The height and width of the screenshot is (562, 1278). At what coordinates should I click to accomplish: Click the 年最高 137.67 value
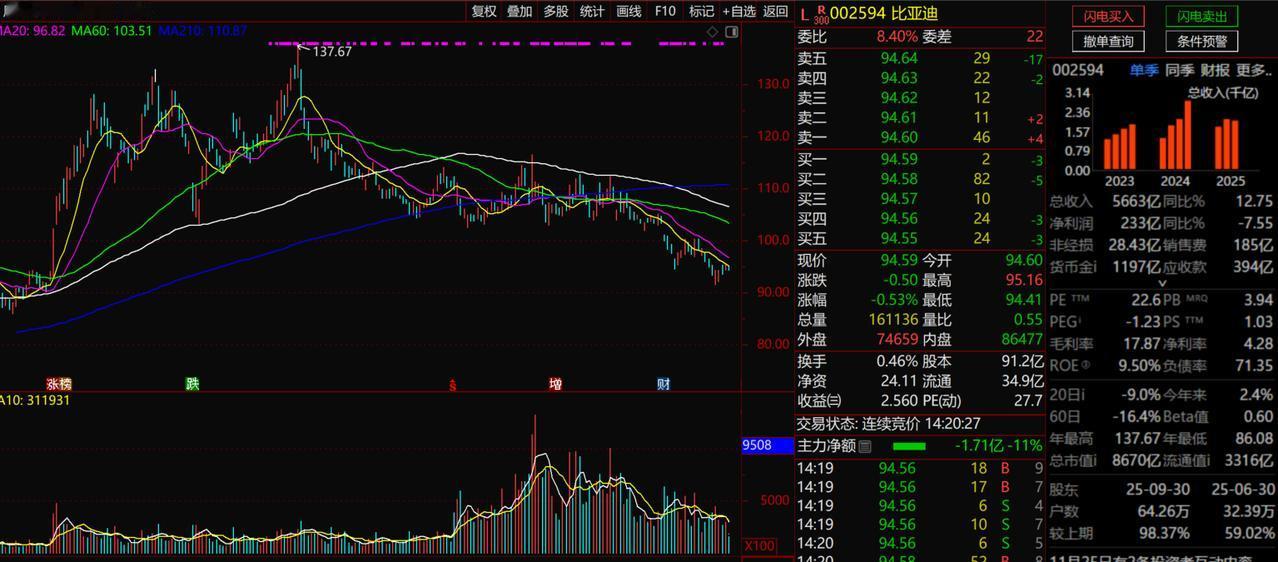1136,438
